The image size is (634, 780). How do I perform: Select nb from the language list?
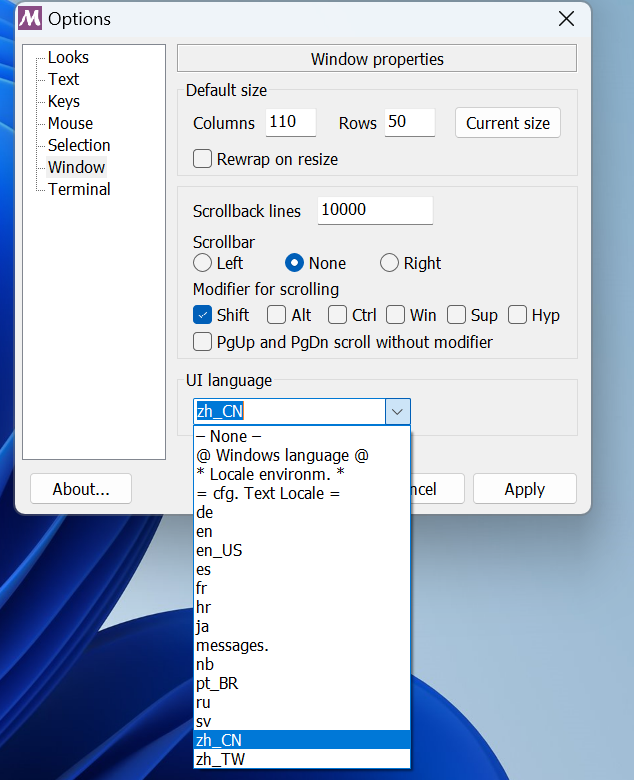tap(302, 664)
